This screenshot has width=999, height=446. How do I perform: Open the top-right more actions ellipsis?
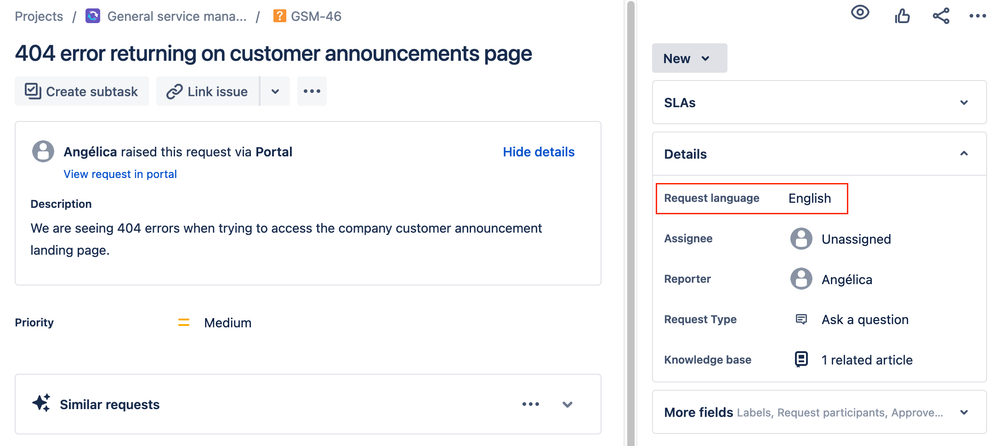977,16
